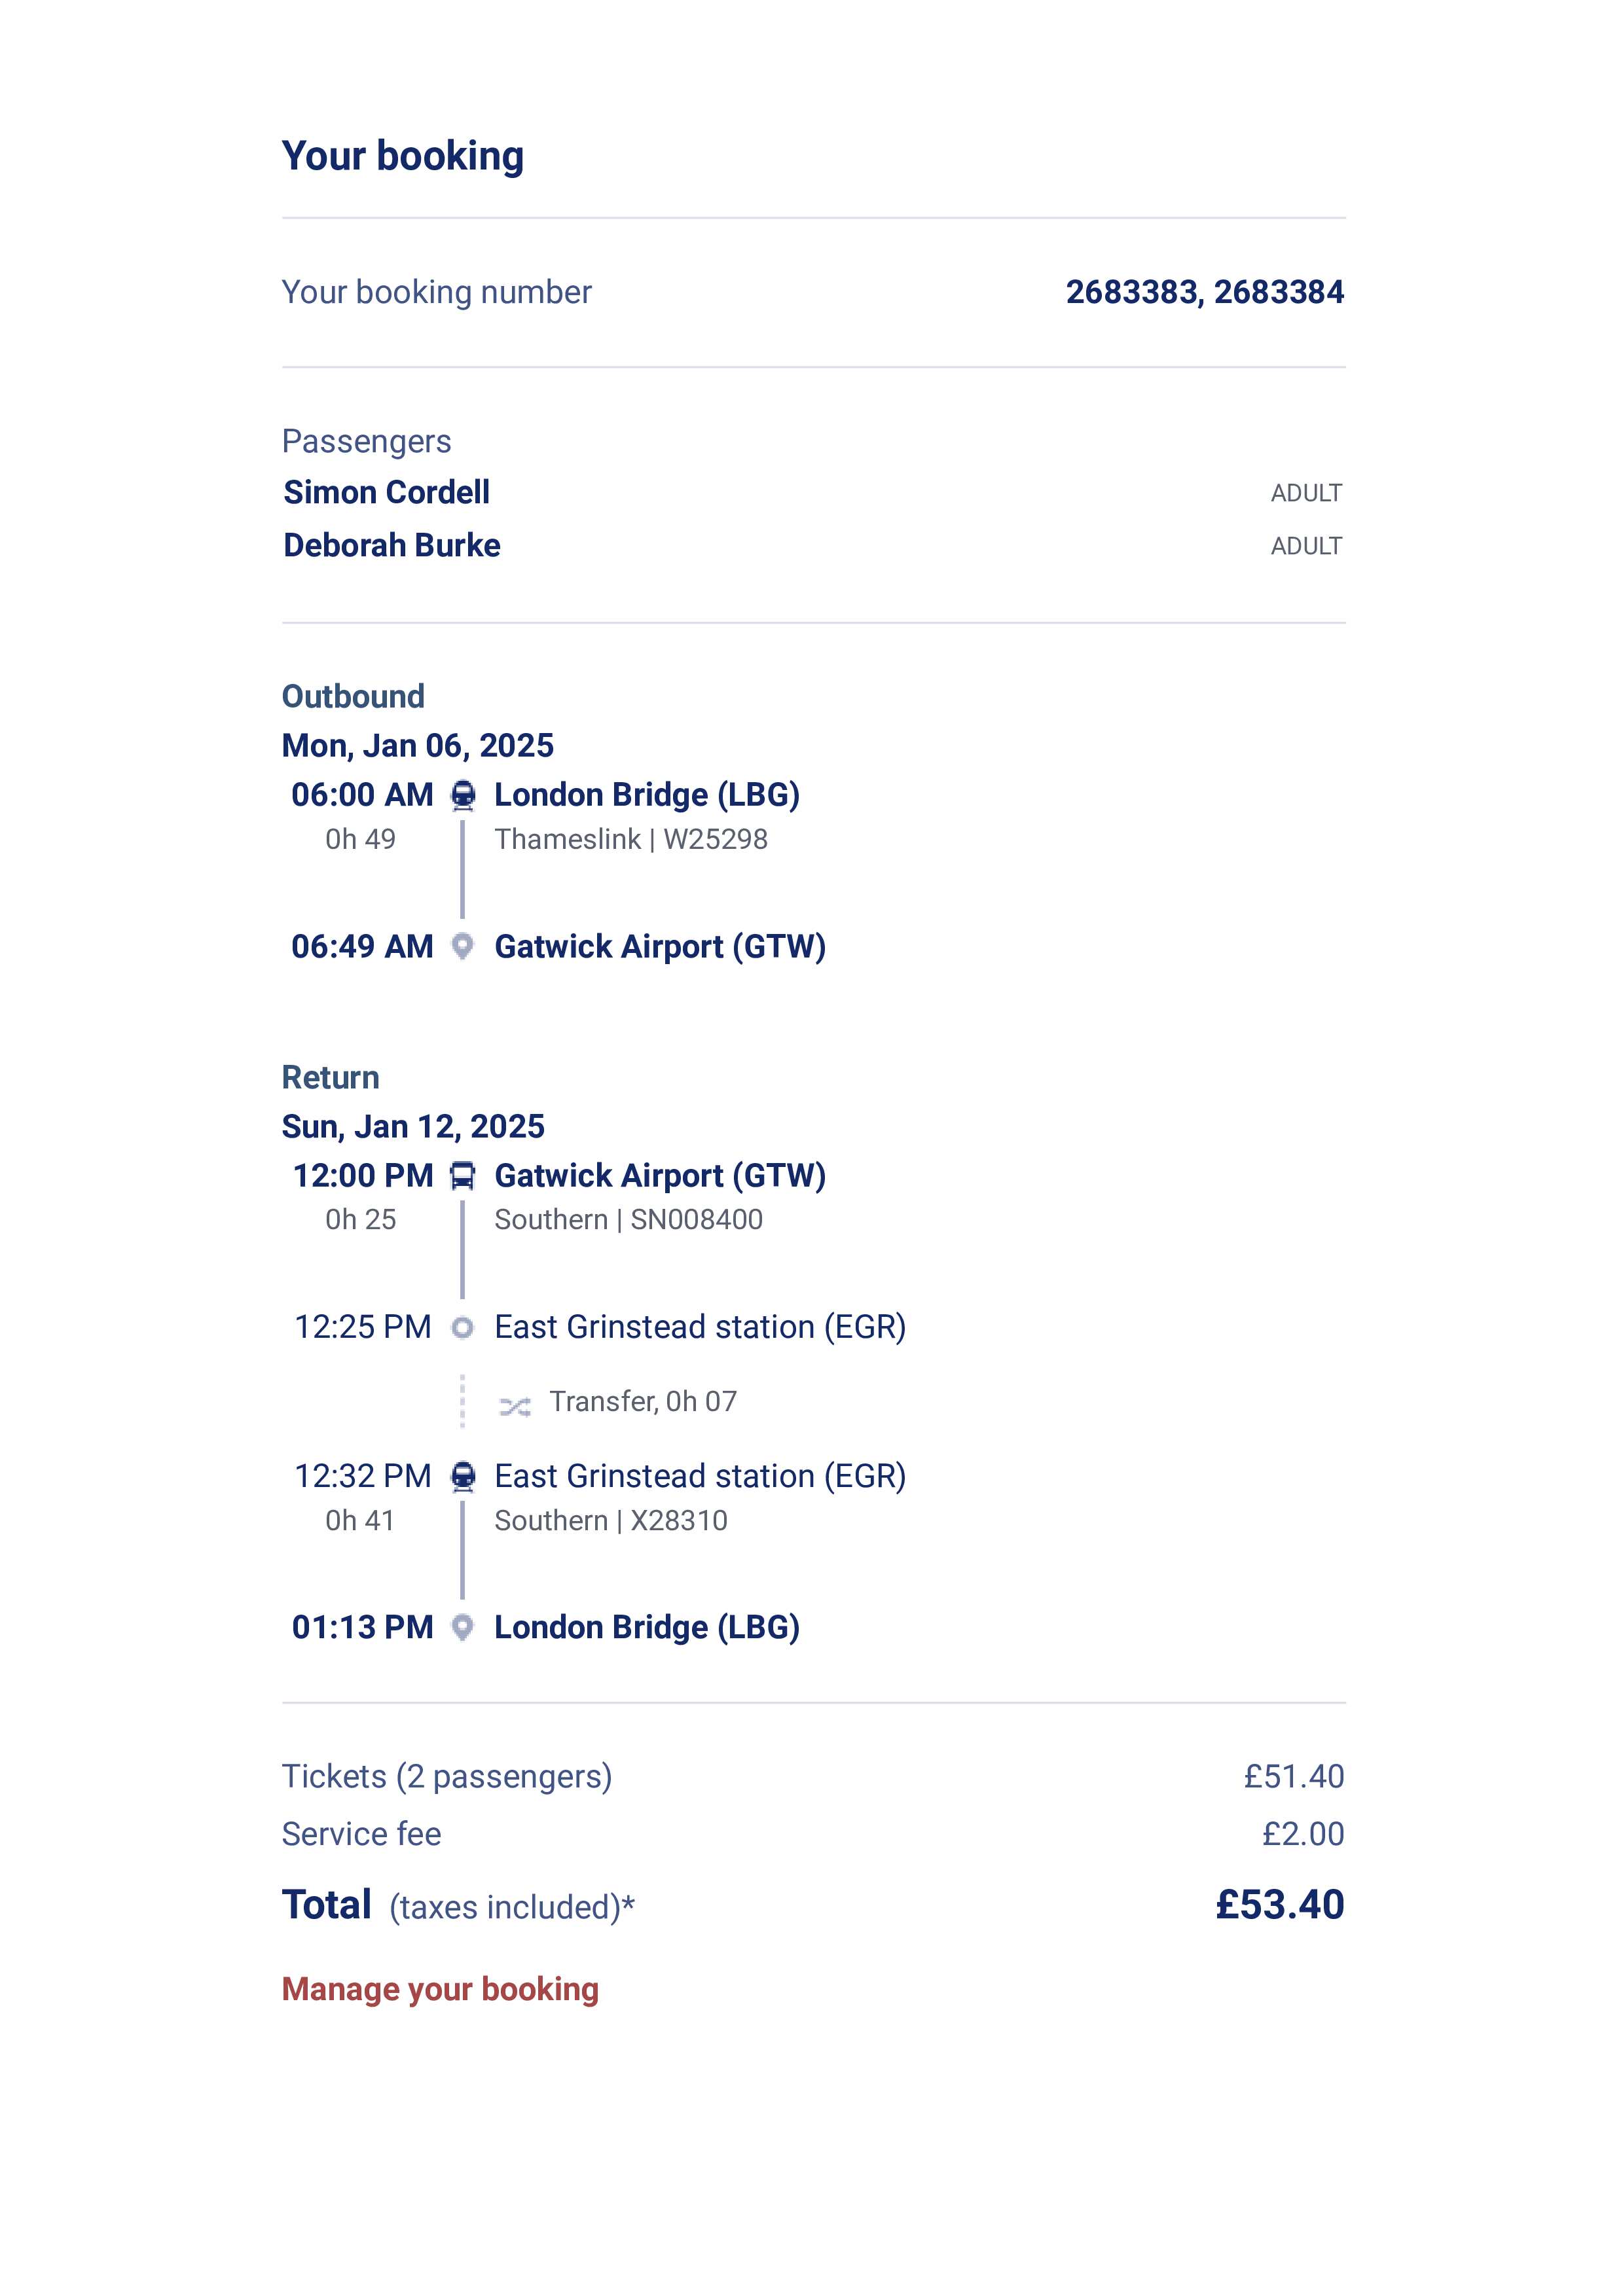Select passenger name Deborah Burke
The image size is (1623, 2296).
pos(392,545)
